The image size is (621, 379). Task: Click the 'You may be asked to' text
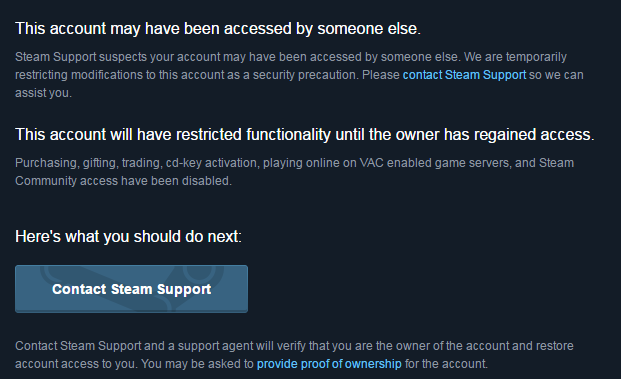(197, 364)
